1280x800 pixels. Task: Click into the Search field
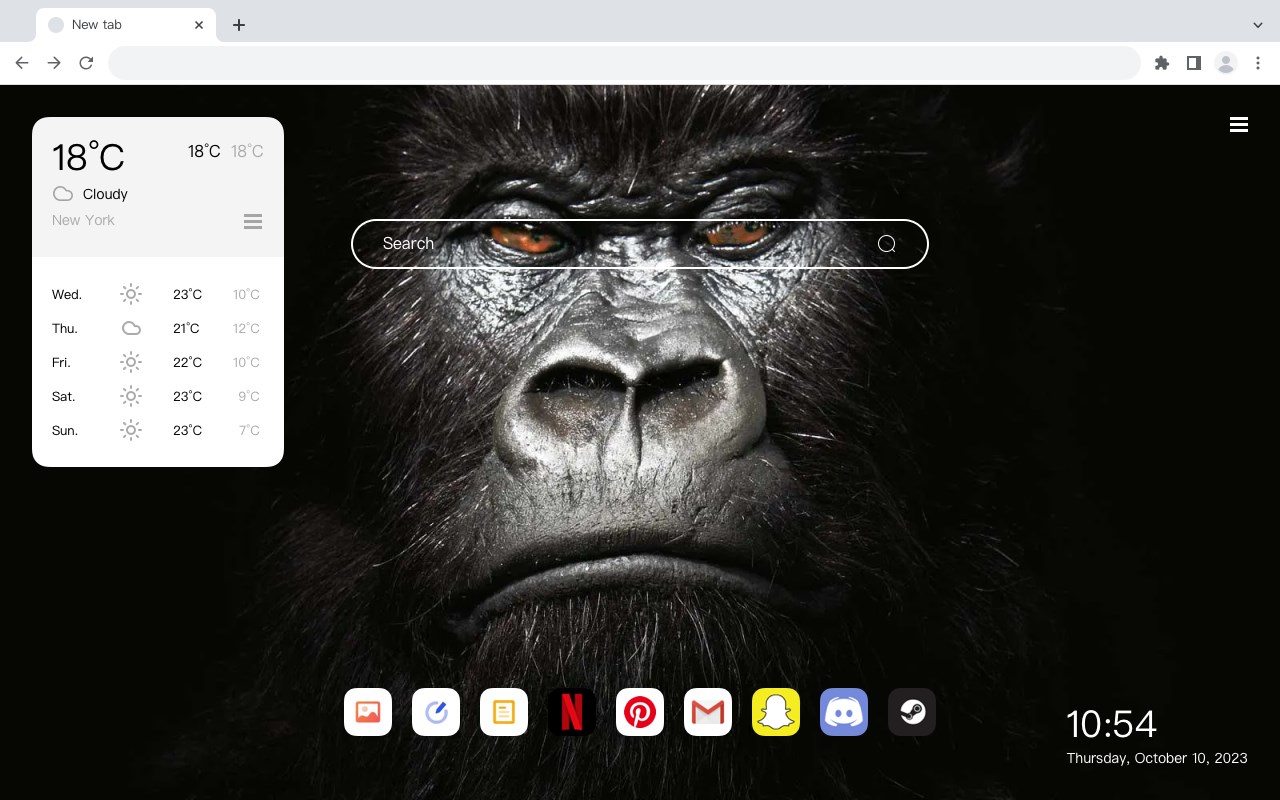(640, 244)
